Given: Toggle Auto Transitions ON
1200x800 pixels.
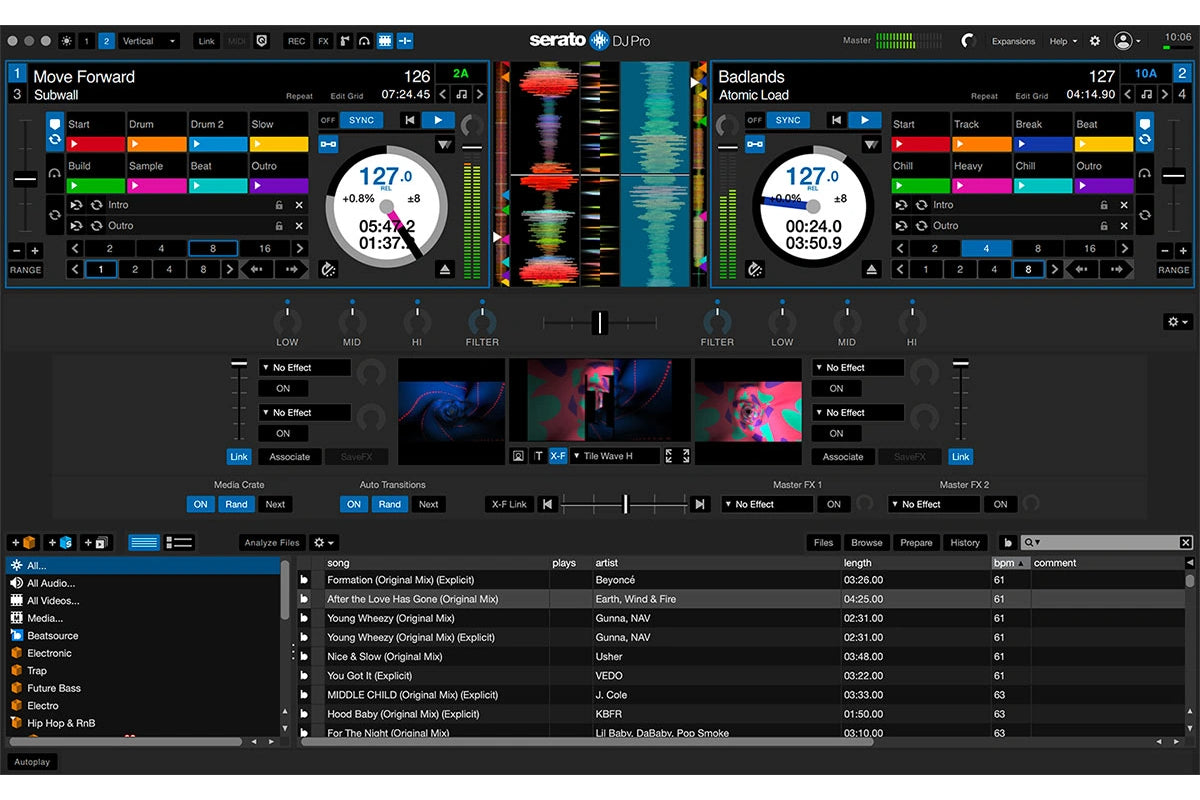Looking at the screenshot, I should [x=353, y=504].
